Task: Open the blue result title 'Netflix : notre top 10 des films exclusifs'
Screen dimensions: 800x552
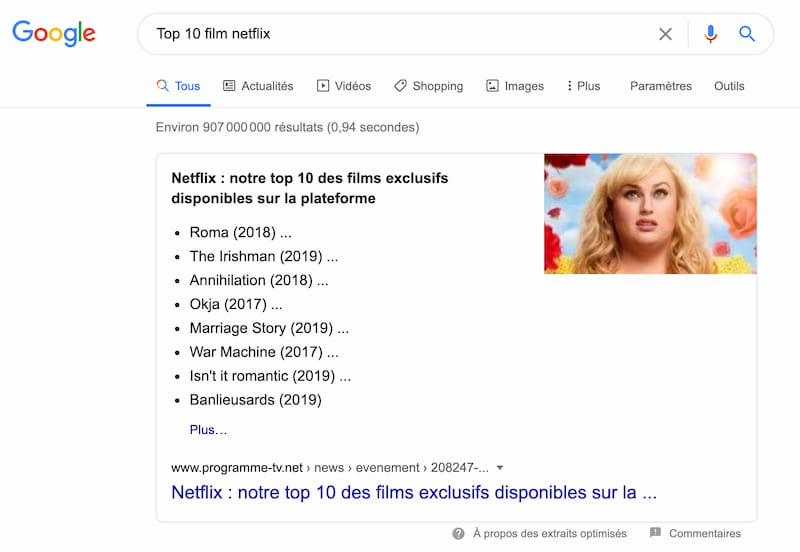Action: [414, 492]
